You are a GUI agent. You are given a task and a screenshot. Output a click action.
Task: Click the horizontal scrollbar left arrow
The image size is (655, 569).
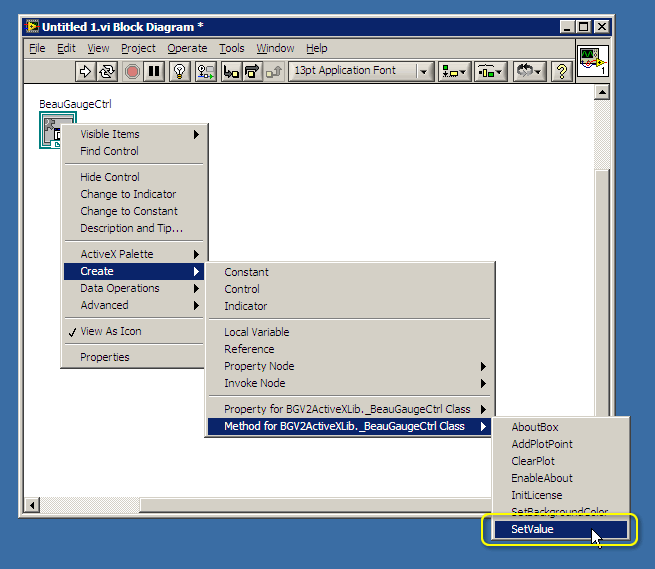[32, 505]
